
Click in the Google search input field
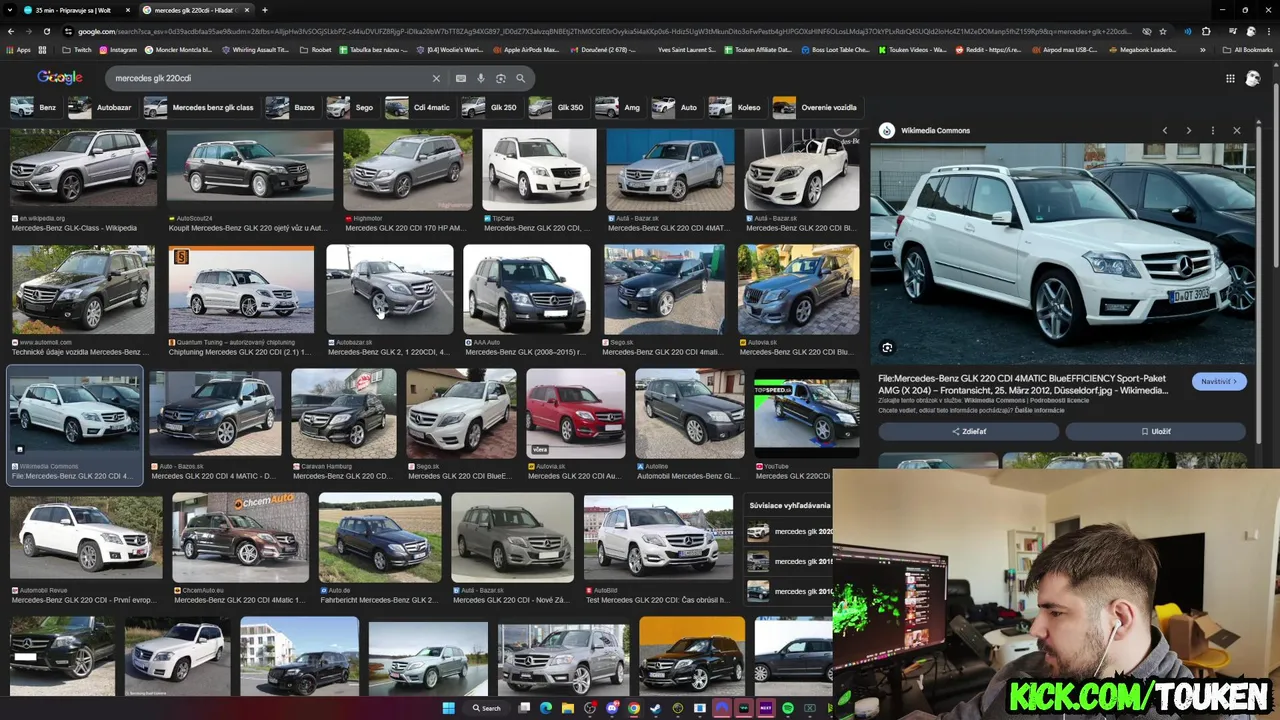tap(270, 78)
